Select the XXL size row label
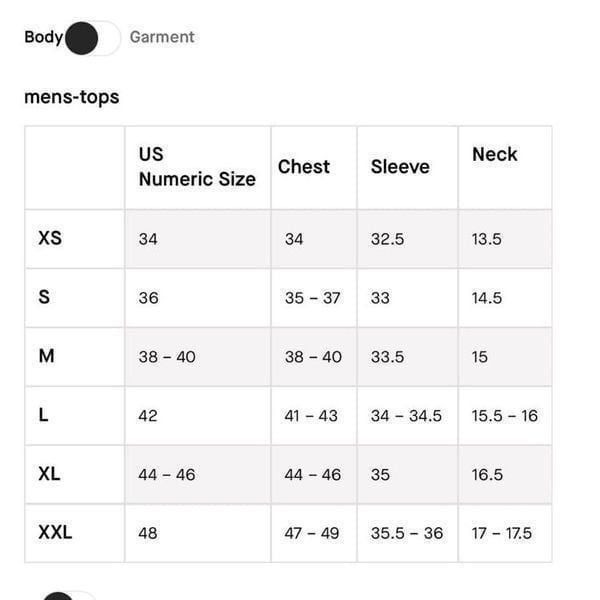Viewport: 600px width, 600px height. coord(55,532)
